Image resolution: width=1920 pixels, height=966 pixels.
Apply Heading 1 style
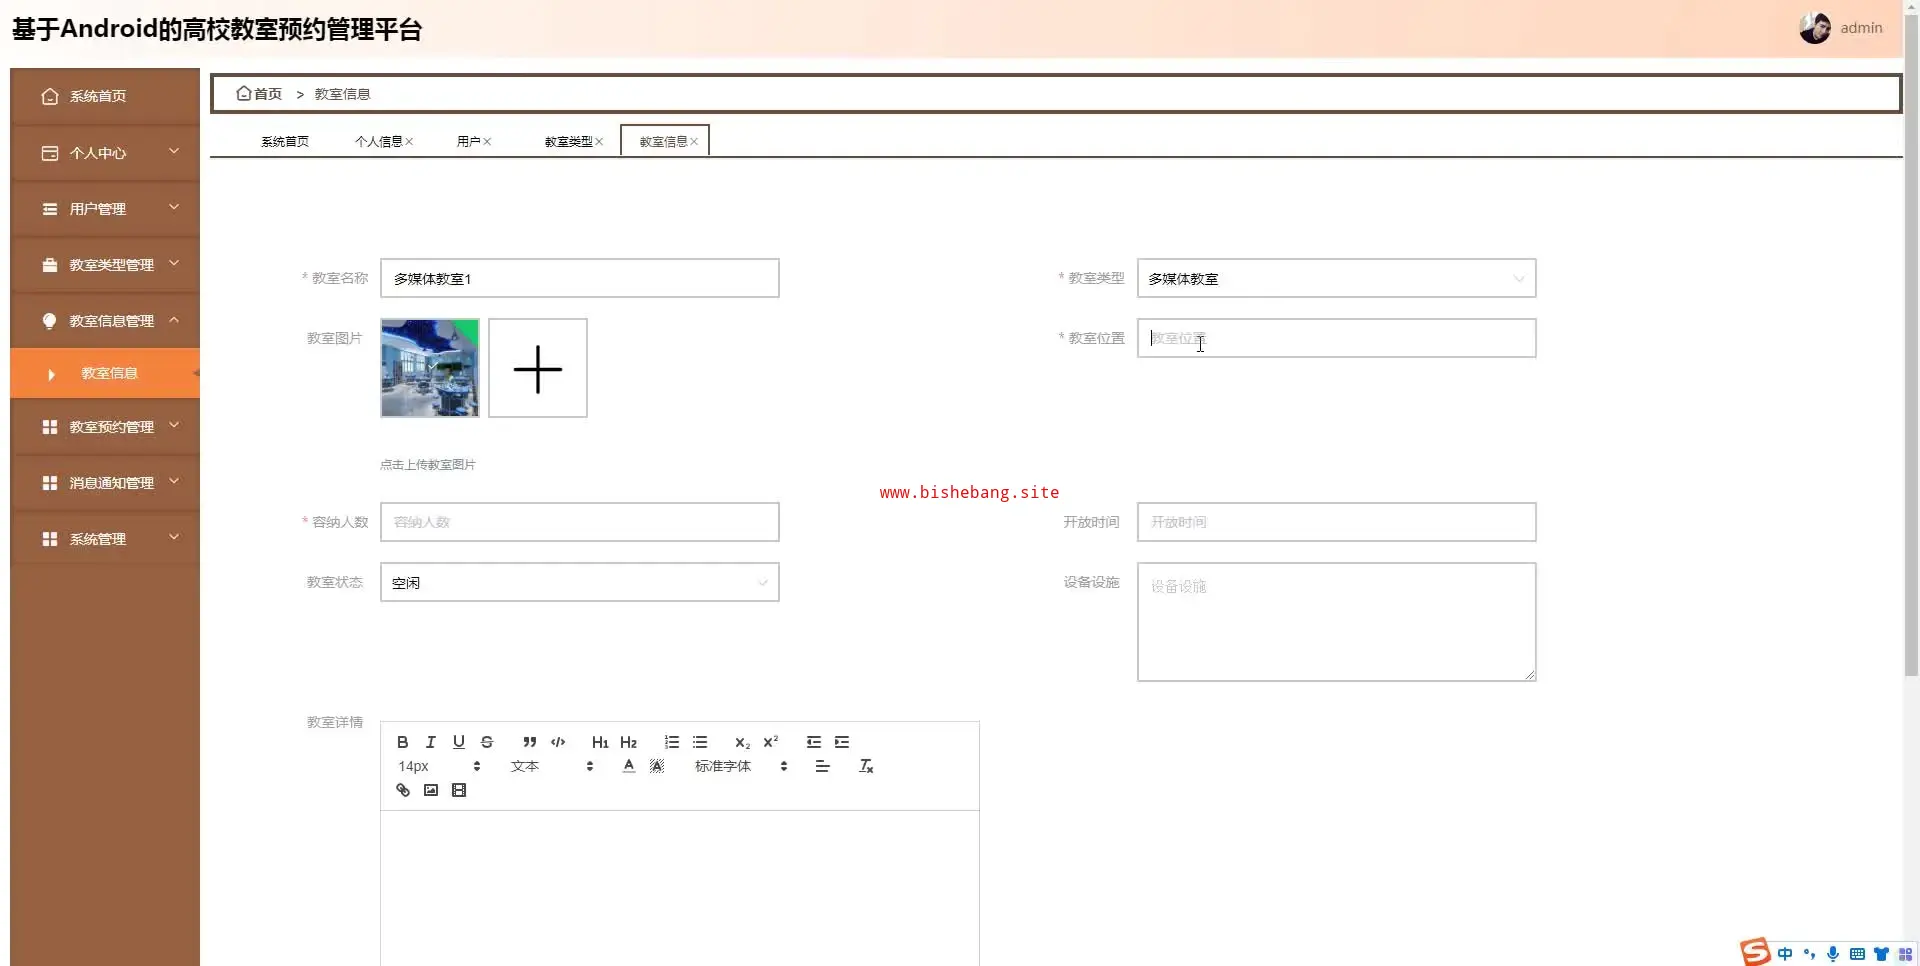pyautogui.click(x=600, y=742)
